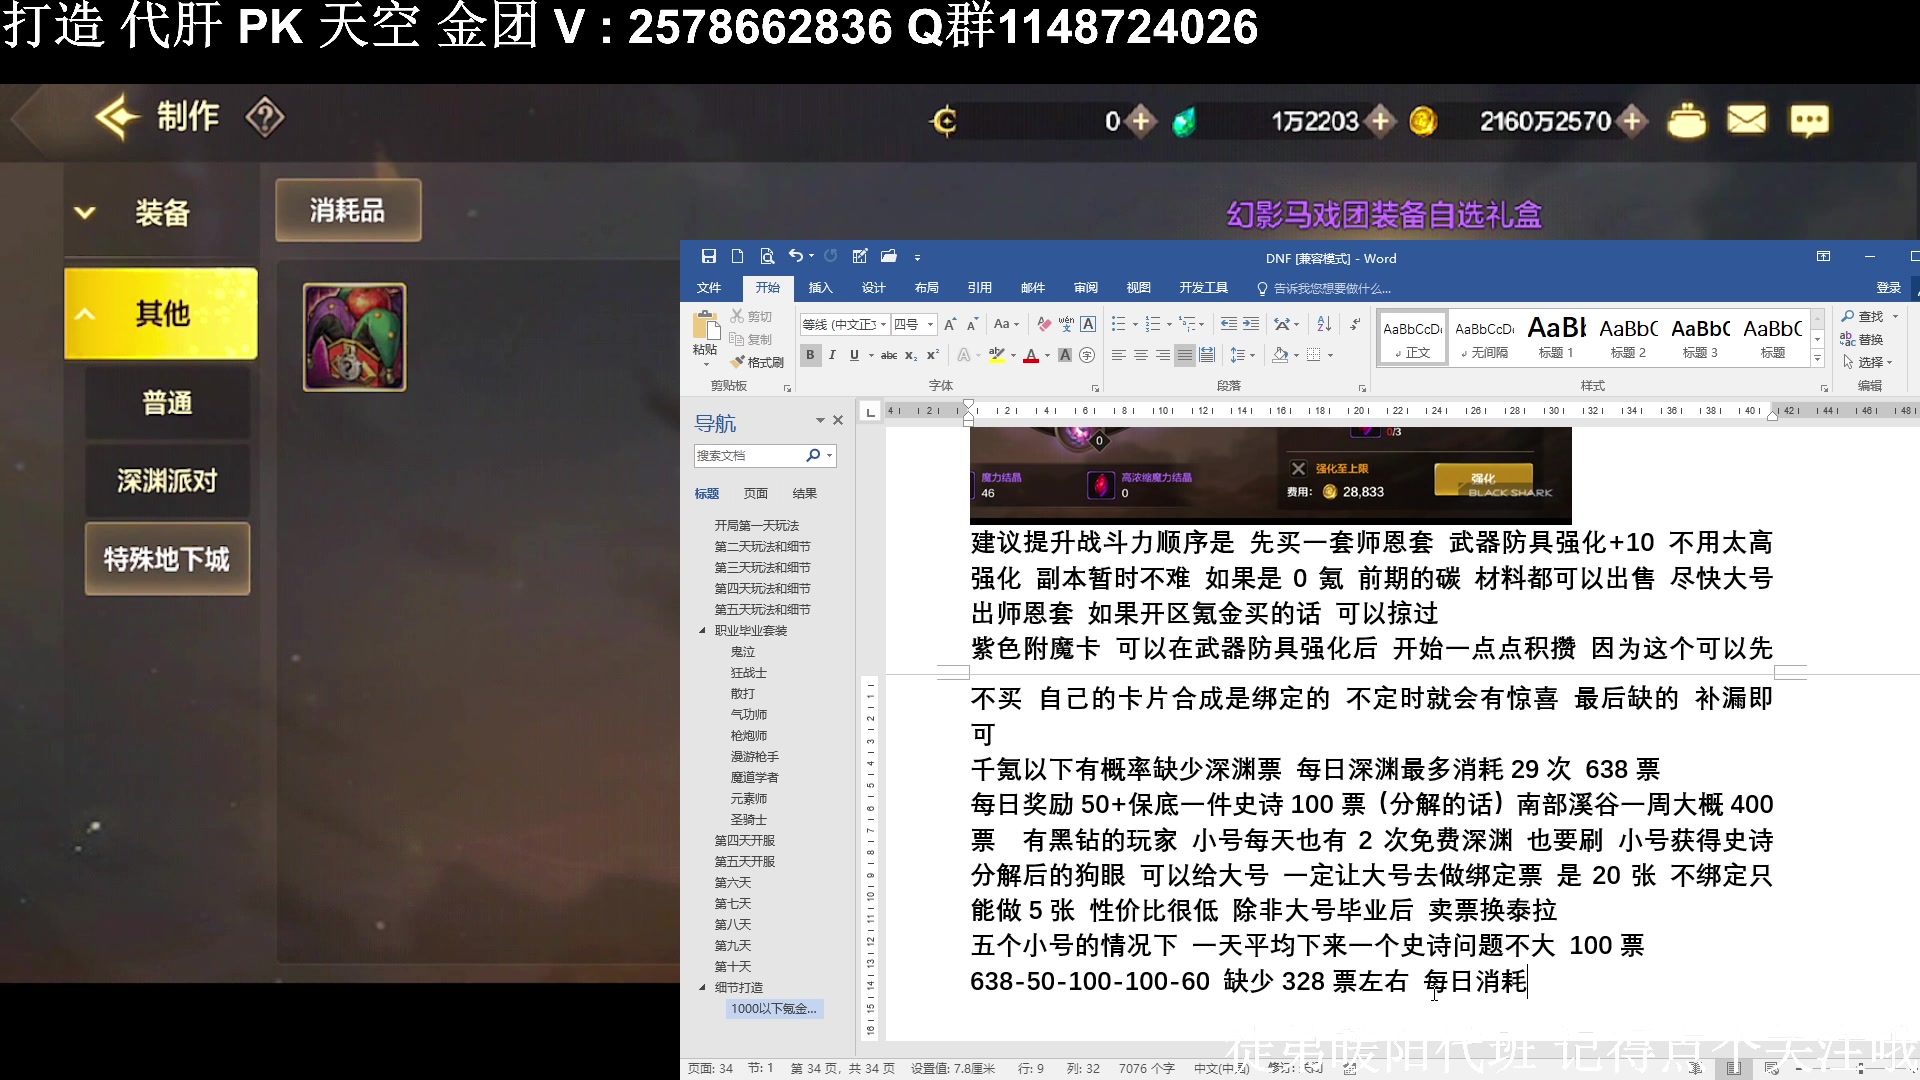The image size is (1920, 1080).
Task: Click the new blank document icon
Action: pyautogui.click(x=737, y=257)
